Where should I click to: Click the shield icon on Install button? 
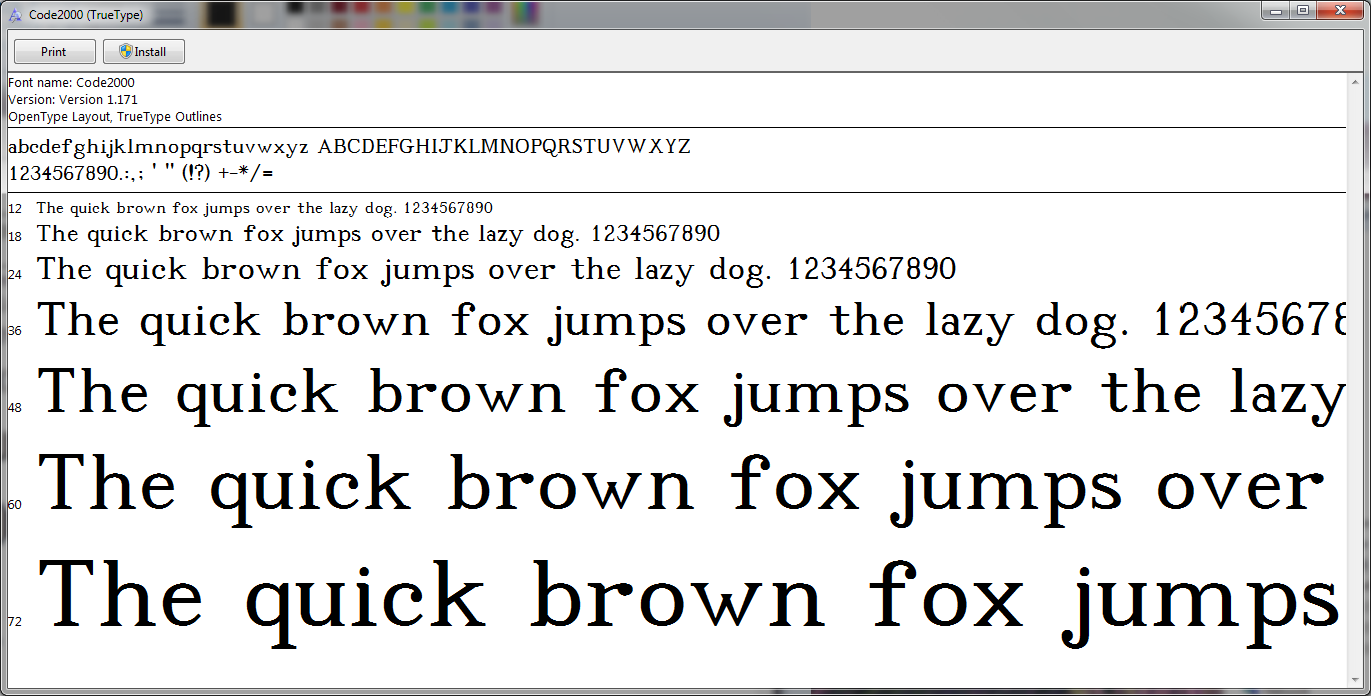[x=125, y=51]
